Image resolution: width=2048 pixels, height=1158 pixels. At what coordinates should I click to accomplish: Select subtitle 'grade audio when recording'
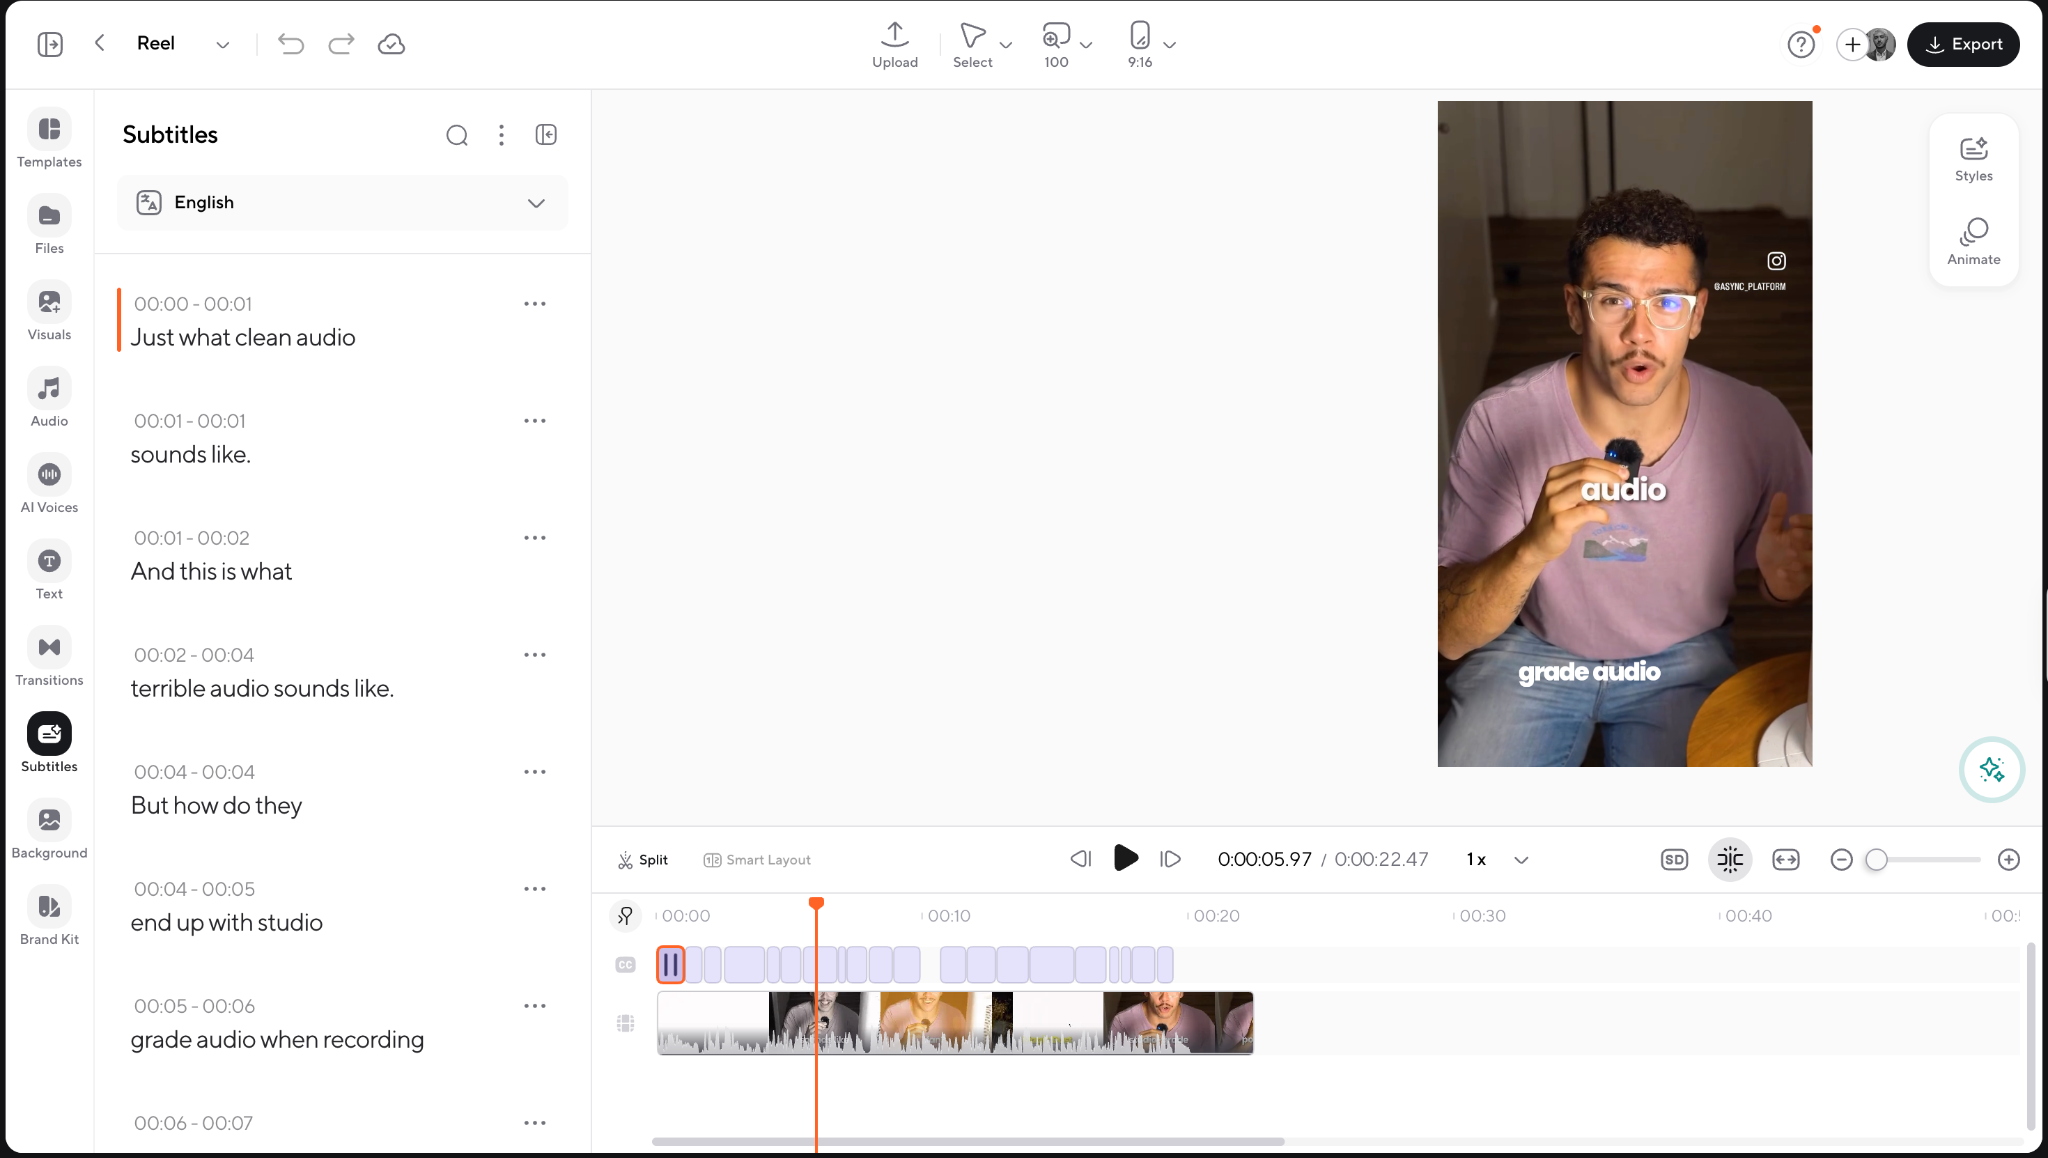click(x=277, y=1040)
